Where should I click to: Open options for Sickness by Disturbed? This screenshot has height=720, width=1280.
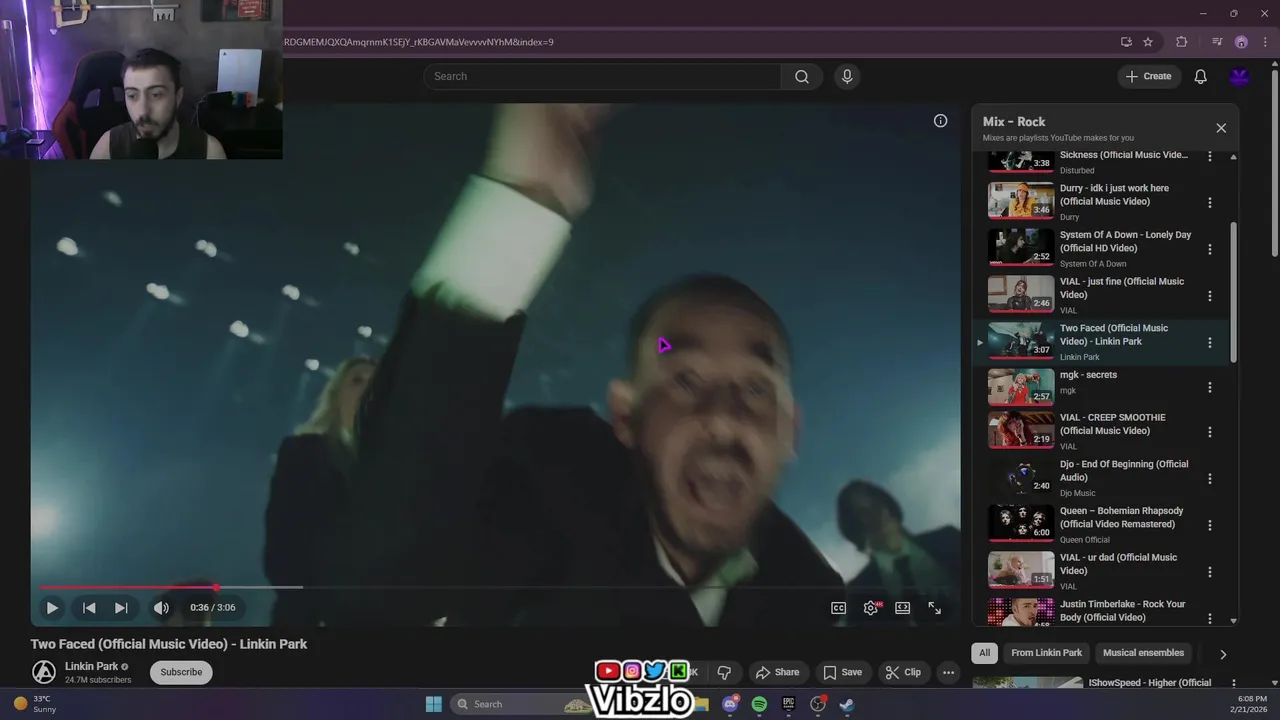point(1210,156)
